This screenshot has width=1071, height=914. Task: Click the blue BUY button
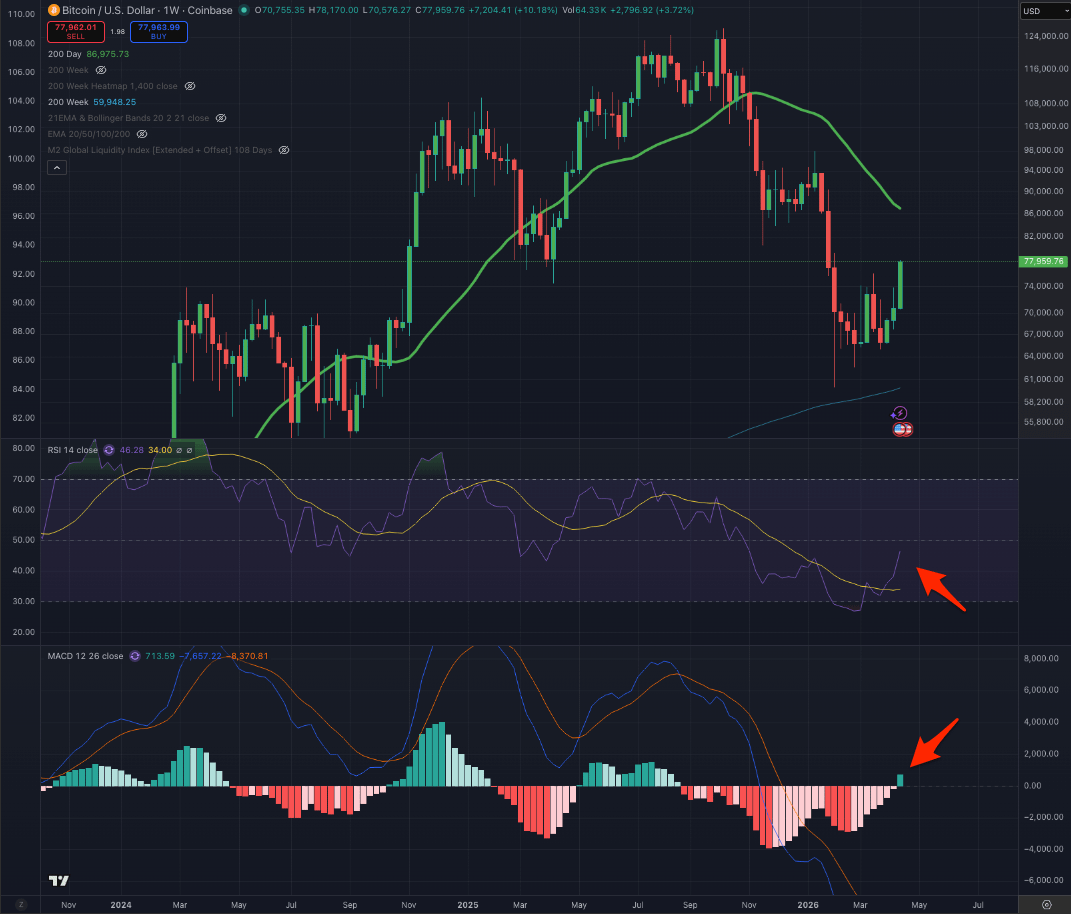[158, 31]
